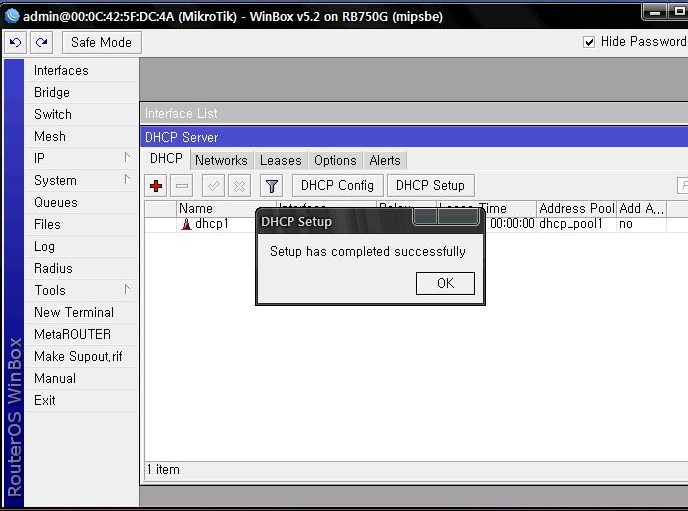Open Interfaces from the sidebar menu
Screen dimensions: 688x511
click(82, 71)
